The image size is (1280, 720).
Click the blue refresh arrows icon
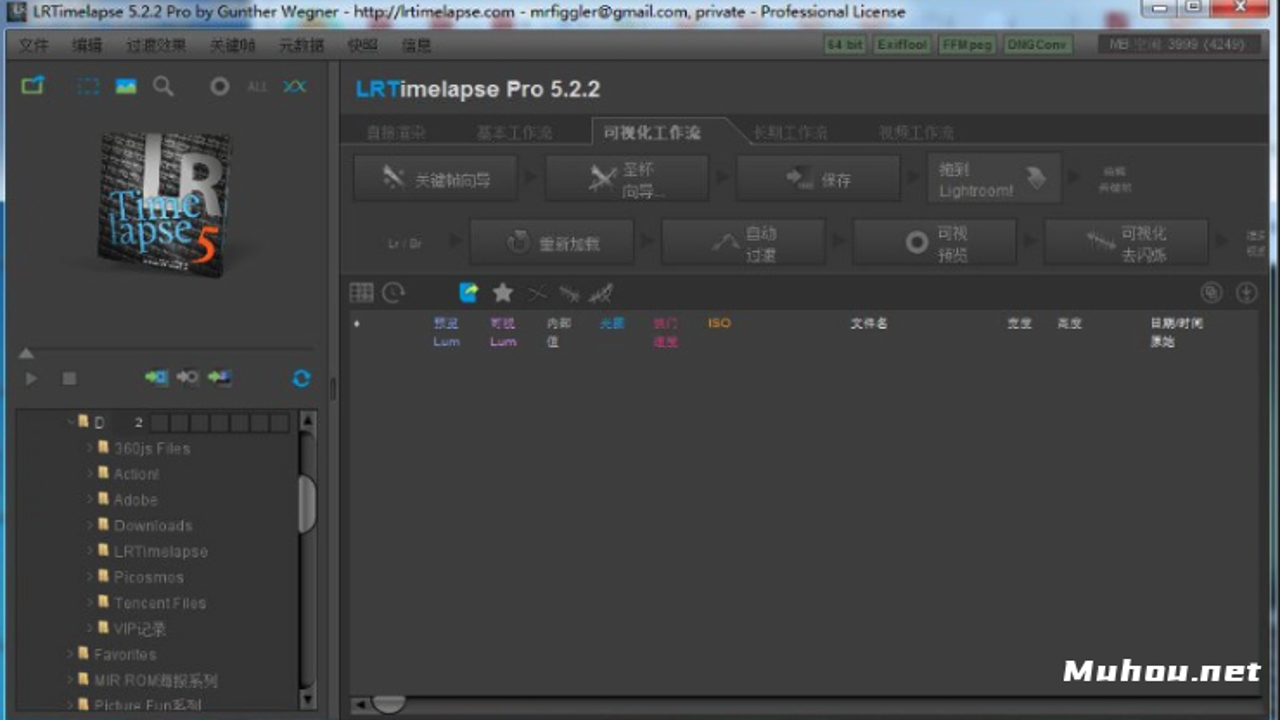pos(301,378)
